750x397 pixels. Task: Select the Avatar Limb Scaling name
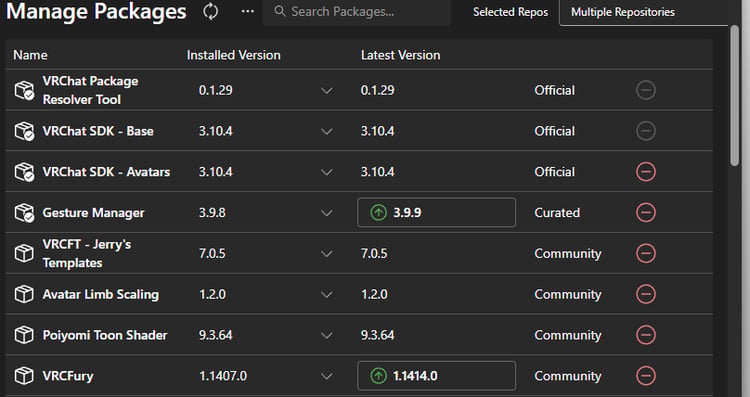click(100, 294)
